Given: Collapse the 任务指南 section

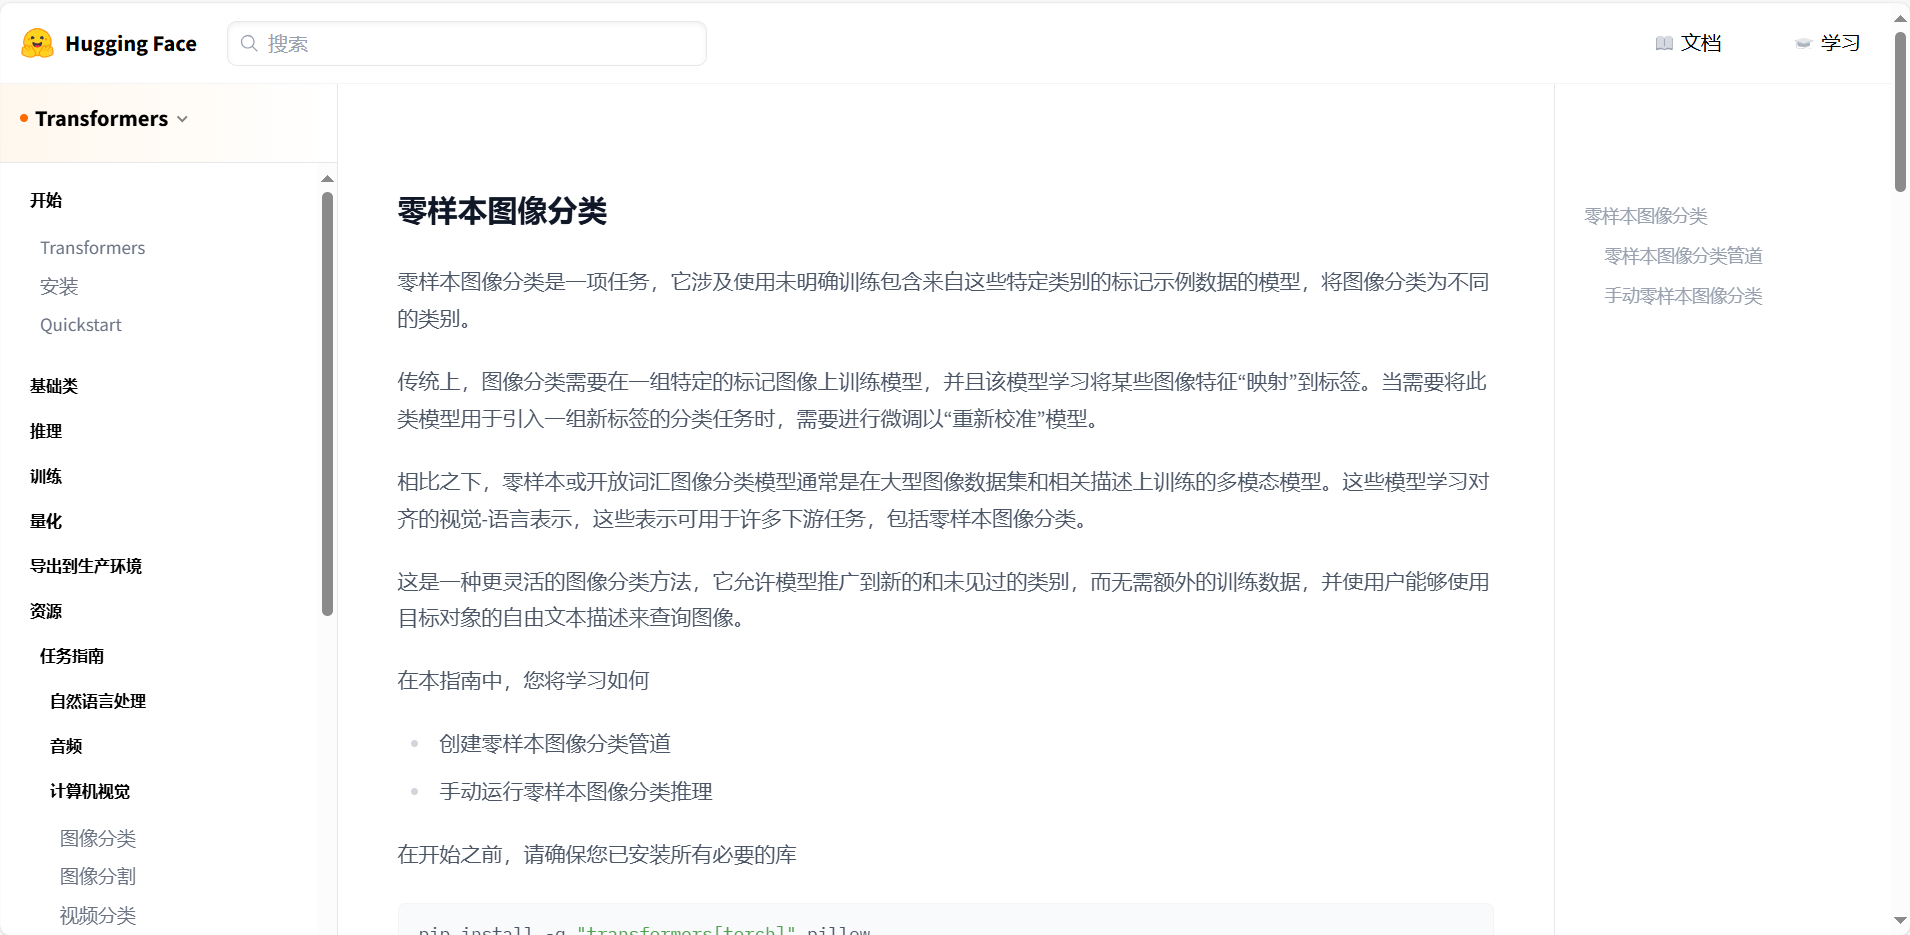Looking at the screenshot, I should [x=71, y=656].
